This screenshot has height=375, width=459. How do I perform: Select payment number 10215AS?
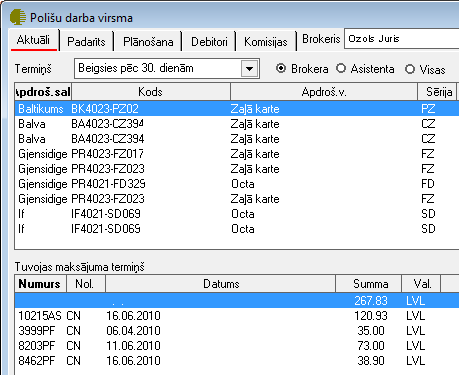point(40,315)
